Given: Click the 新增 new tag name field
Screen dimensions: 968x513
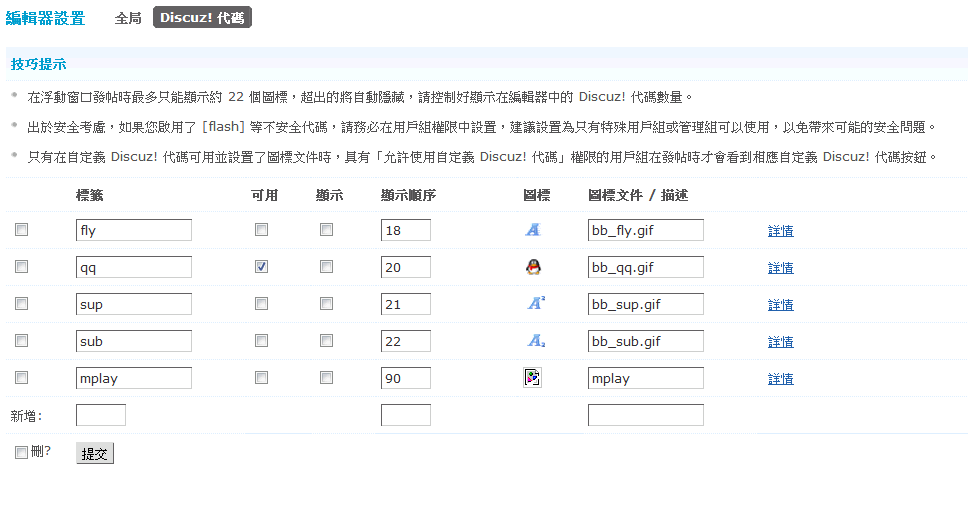Looking at the screenshot, I should pos(101,415).
